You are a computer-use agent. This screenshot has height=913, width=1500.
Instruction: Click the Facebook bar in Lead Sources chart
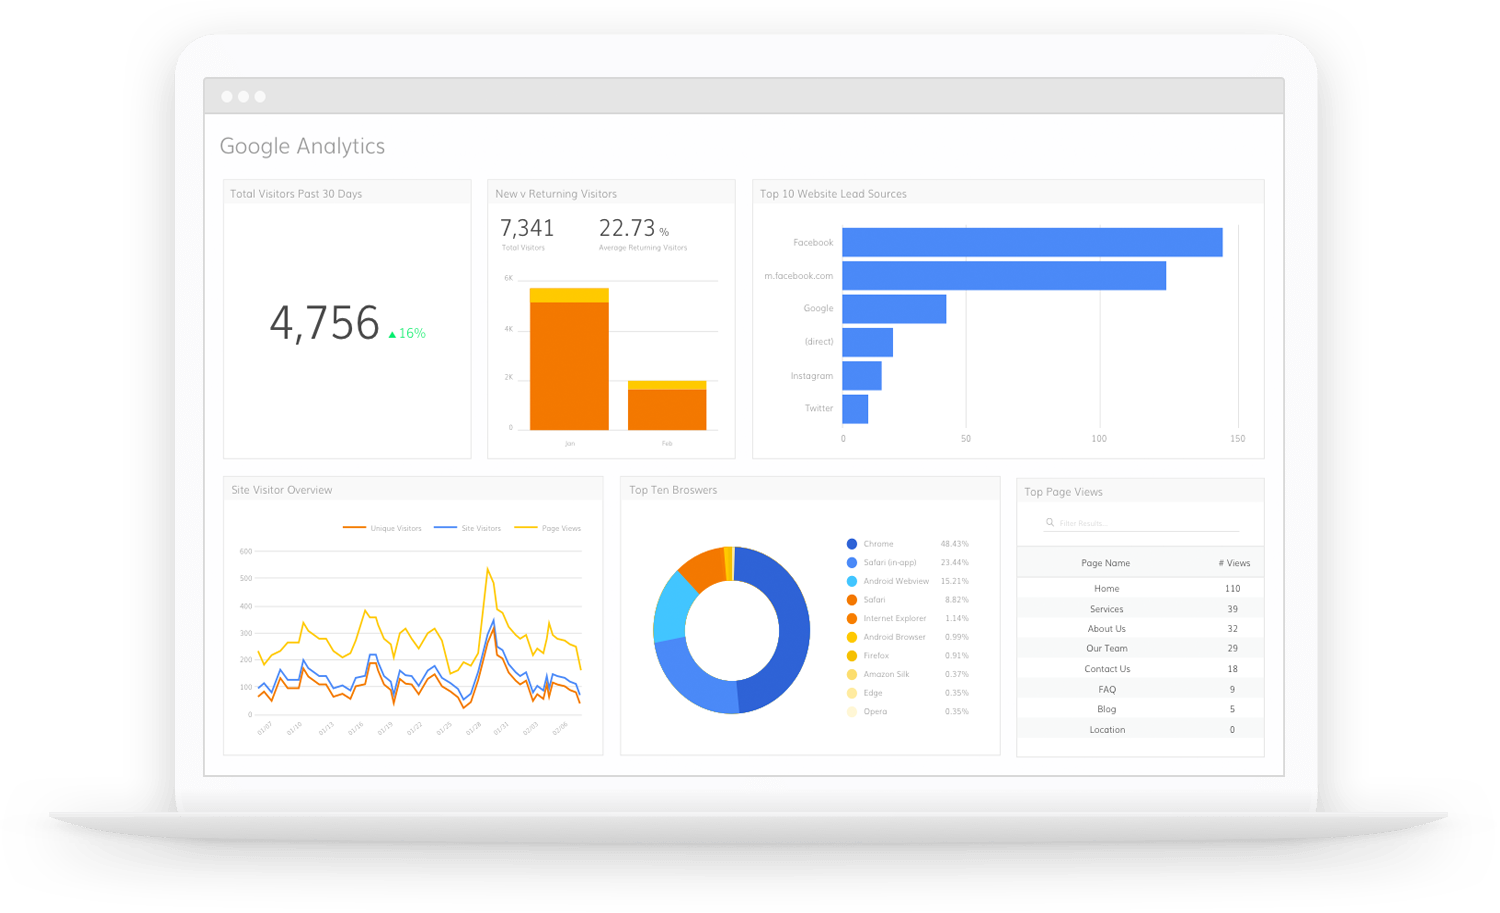tap(1032, 242)
